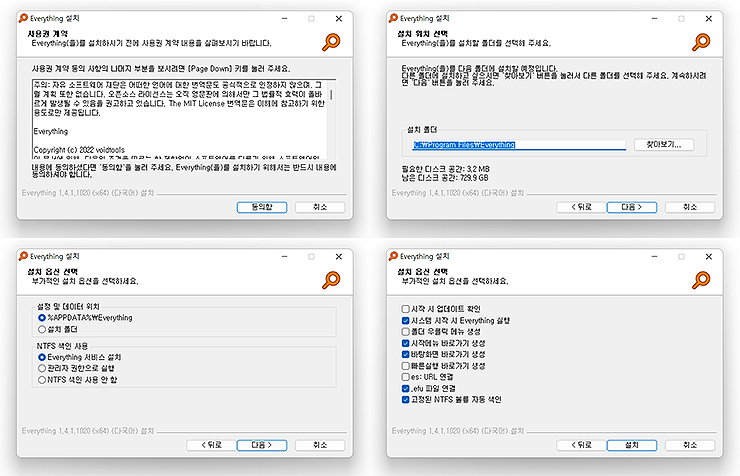Click 다음 > in the 설치 위치 선택 window
740x476 pixels.
coord(631,207)
